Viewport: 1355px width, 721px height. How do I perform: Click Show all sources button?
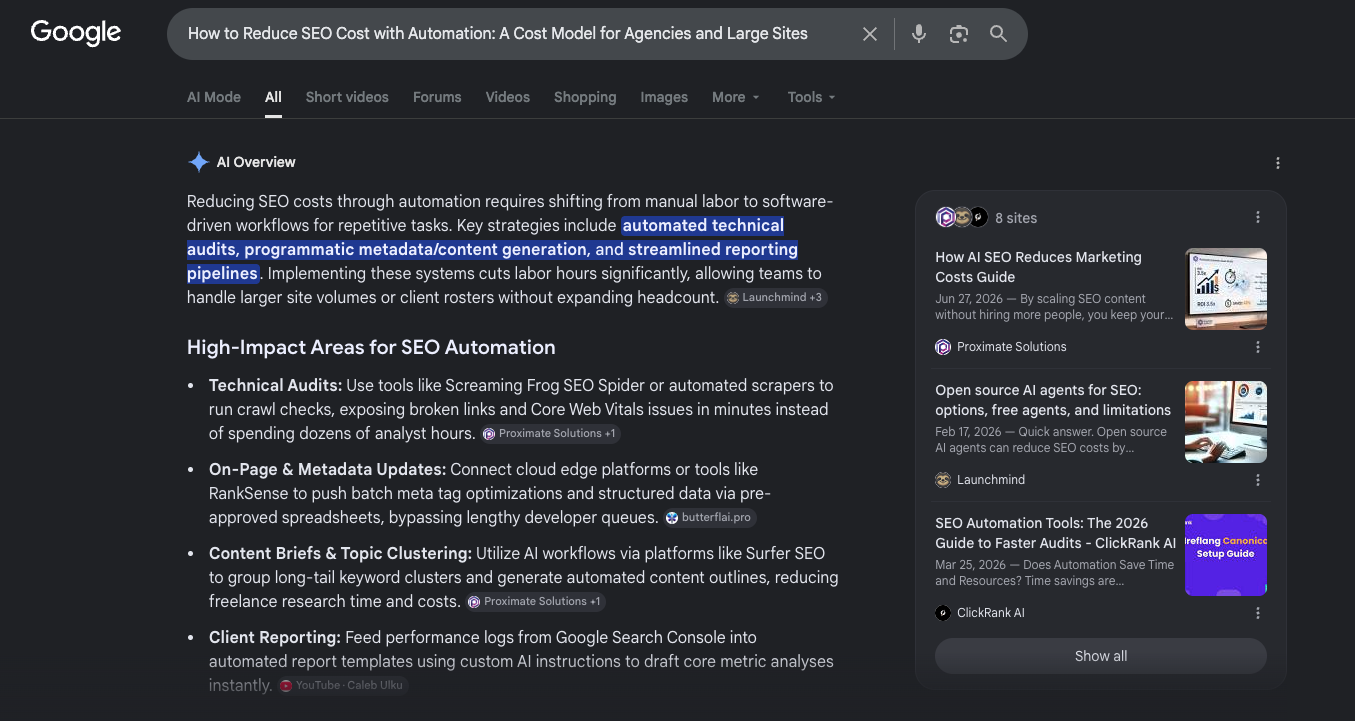coord(1101,656)
